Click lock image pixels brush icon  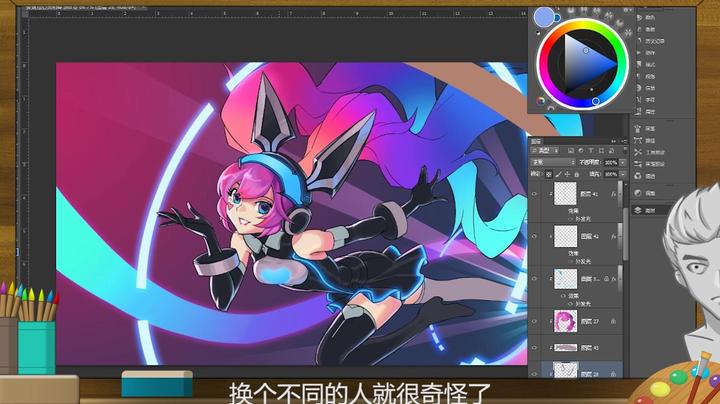coord(558,174)
